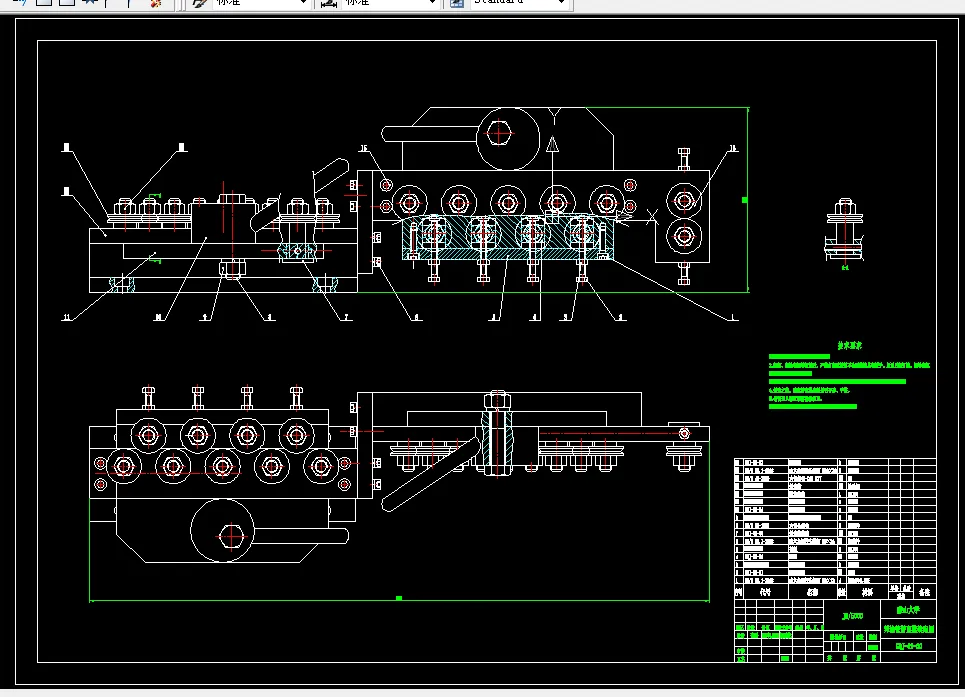Click the table style icon before Standard

click(x=457, y=3)
